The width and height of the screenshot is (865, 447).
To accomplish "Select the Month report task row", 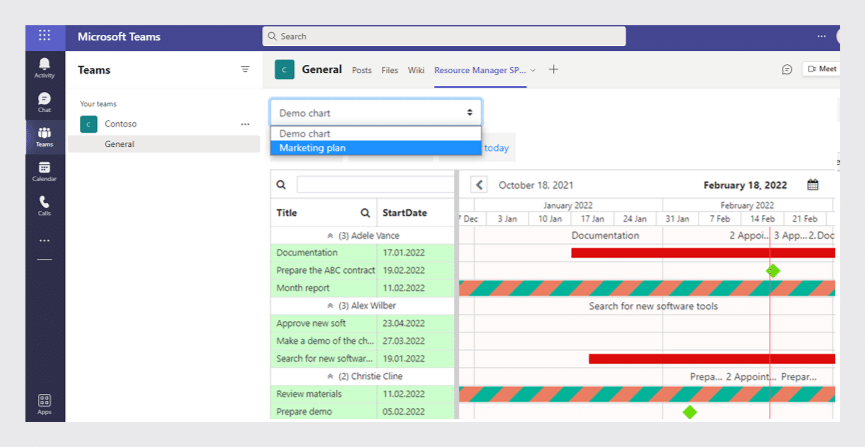I will coord(362,288).
